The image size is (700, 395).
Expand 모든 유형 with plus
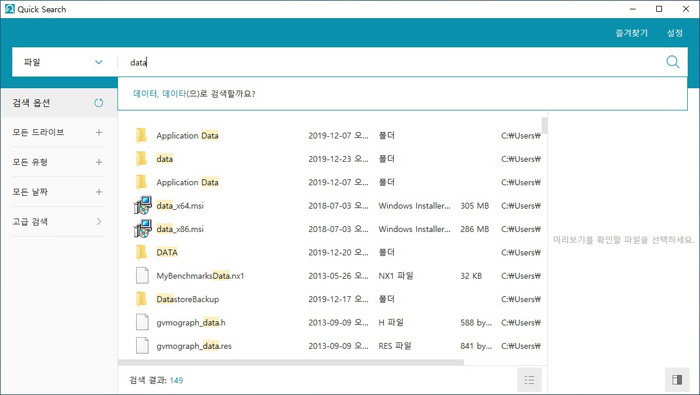click(x=99, y=162)
